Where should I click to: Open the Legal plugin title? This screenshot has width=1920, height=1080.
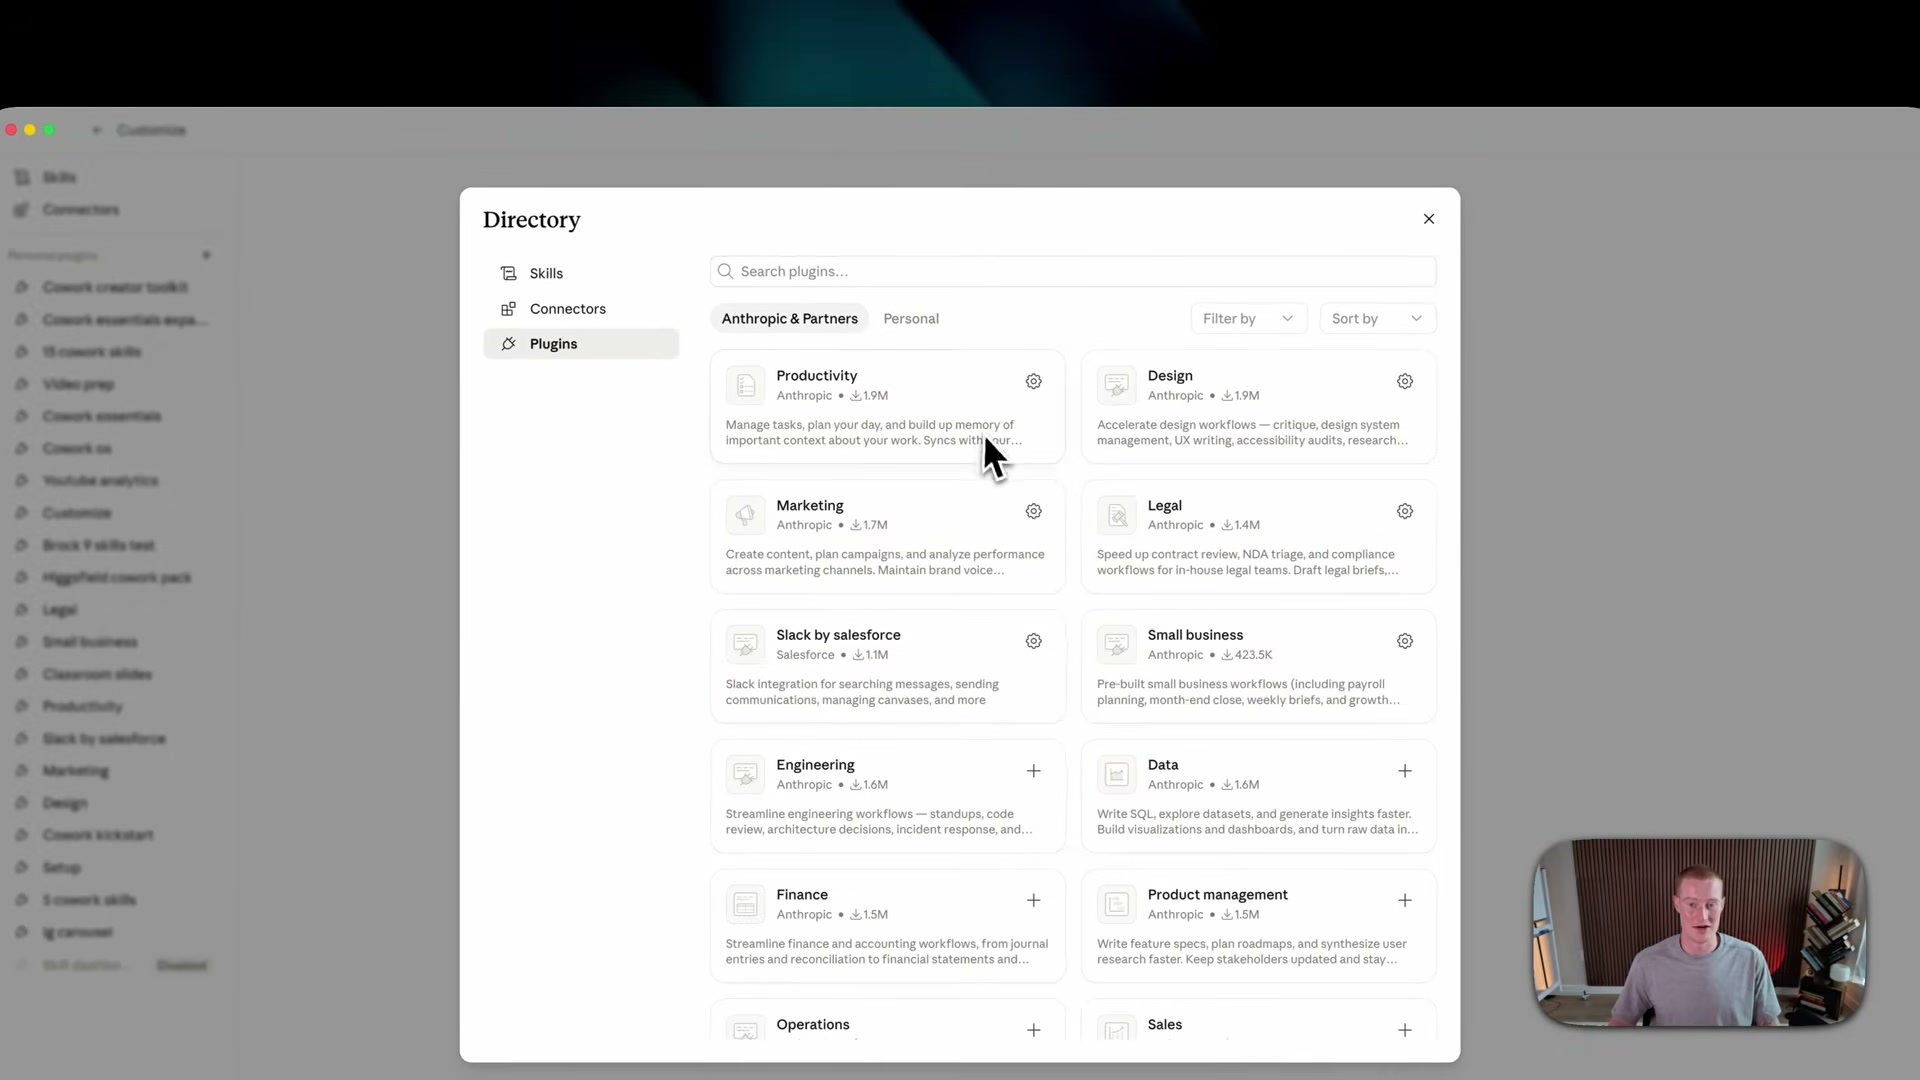(1164, 505)
